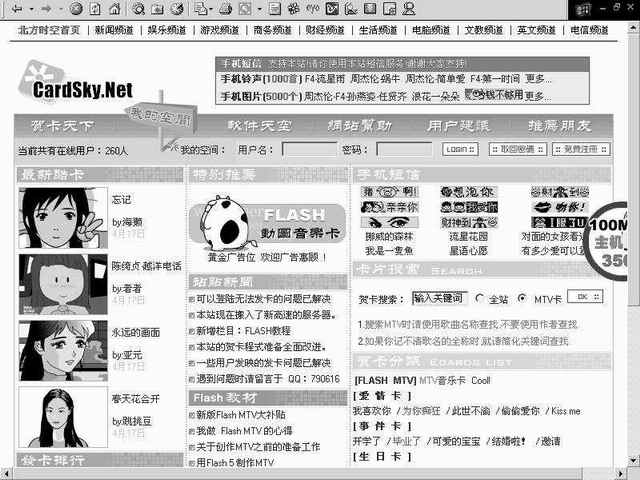Viewport: 640px width, 480px height.
Task: Open the 推荐朋友 site tab
Action: click(x=560, y=126)
